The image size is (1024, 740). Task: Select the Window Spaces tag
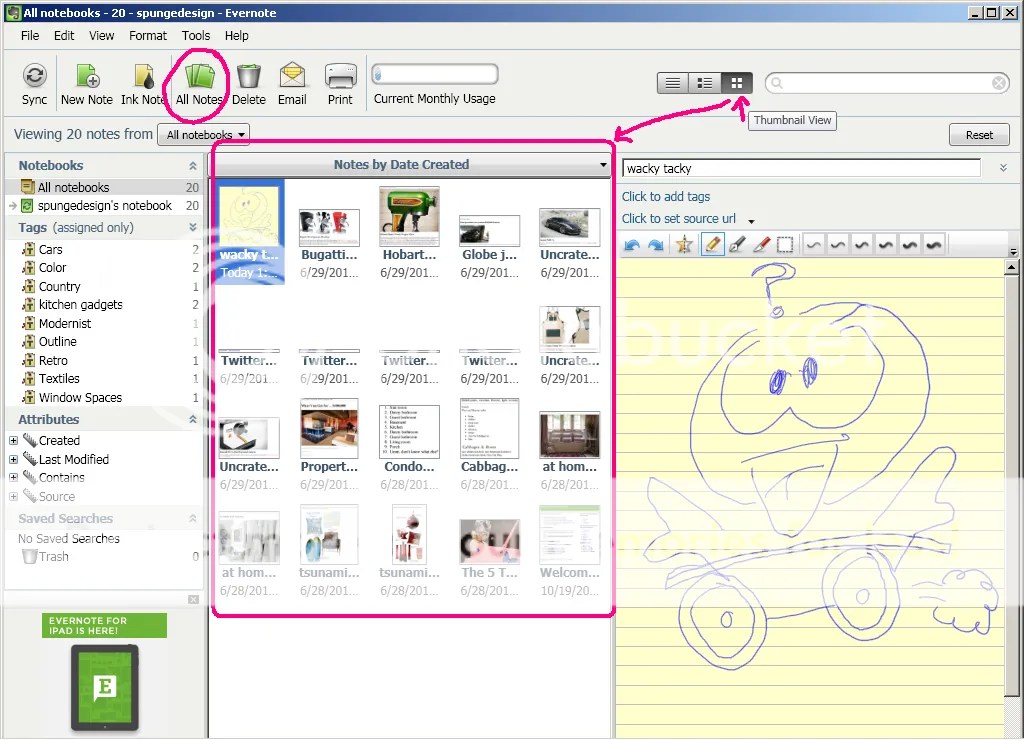[x=80, y=398]
